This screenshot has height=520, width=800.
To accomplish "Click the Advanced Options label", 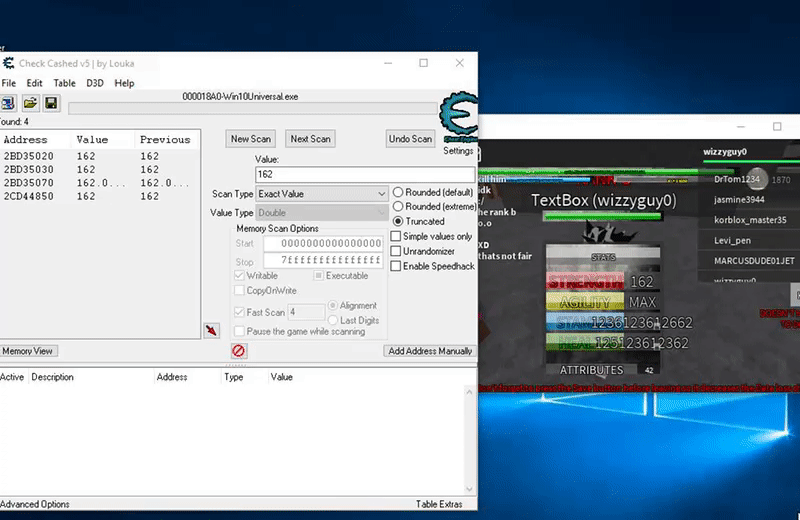I will point(35,504).
